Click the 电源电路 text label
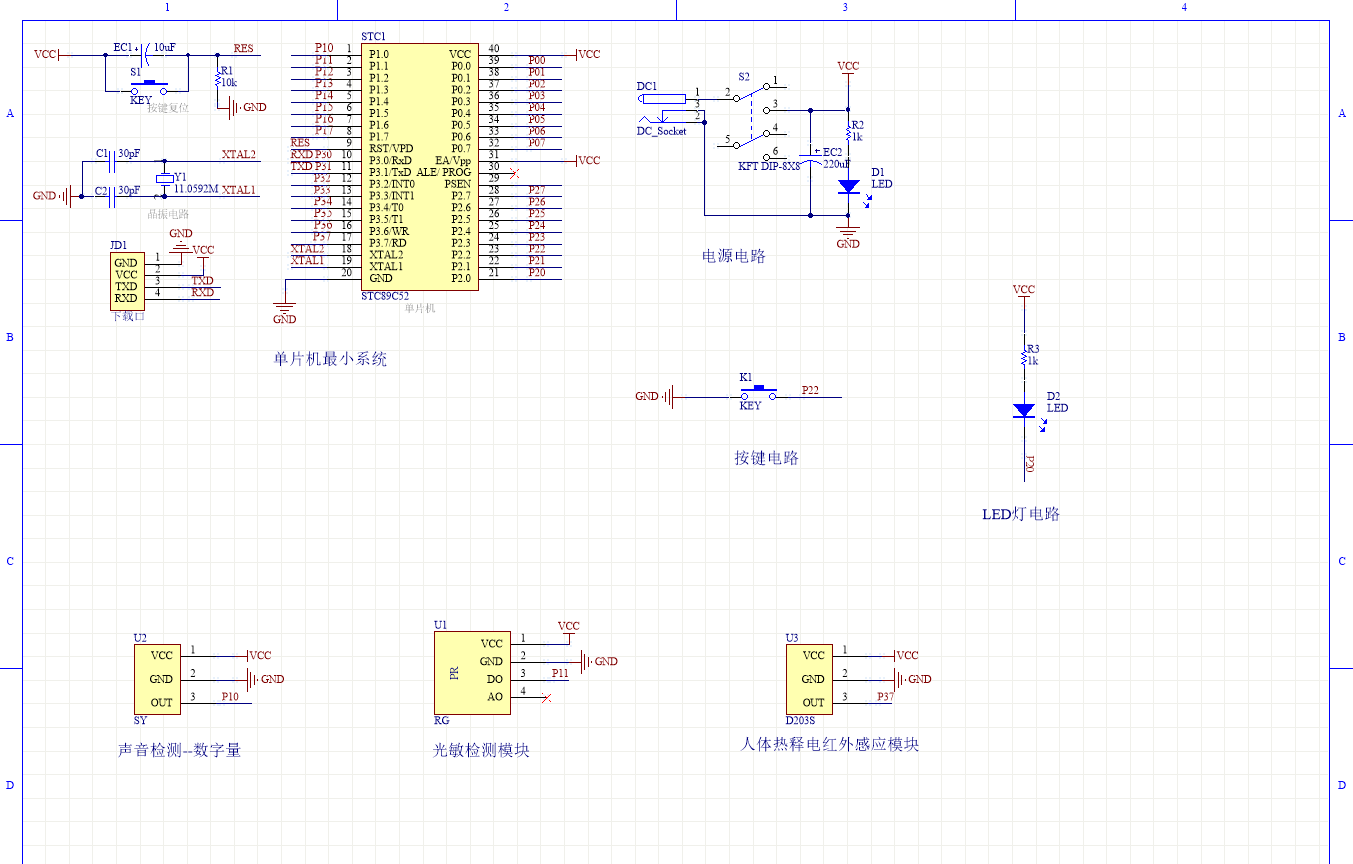The image size is (1353, 864). tap(733, 256)
